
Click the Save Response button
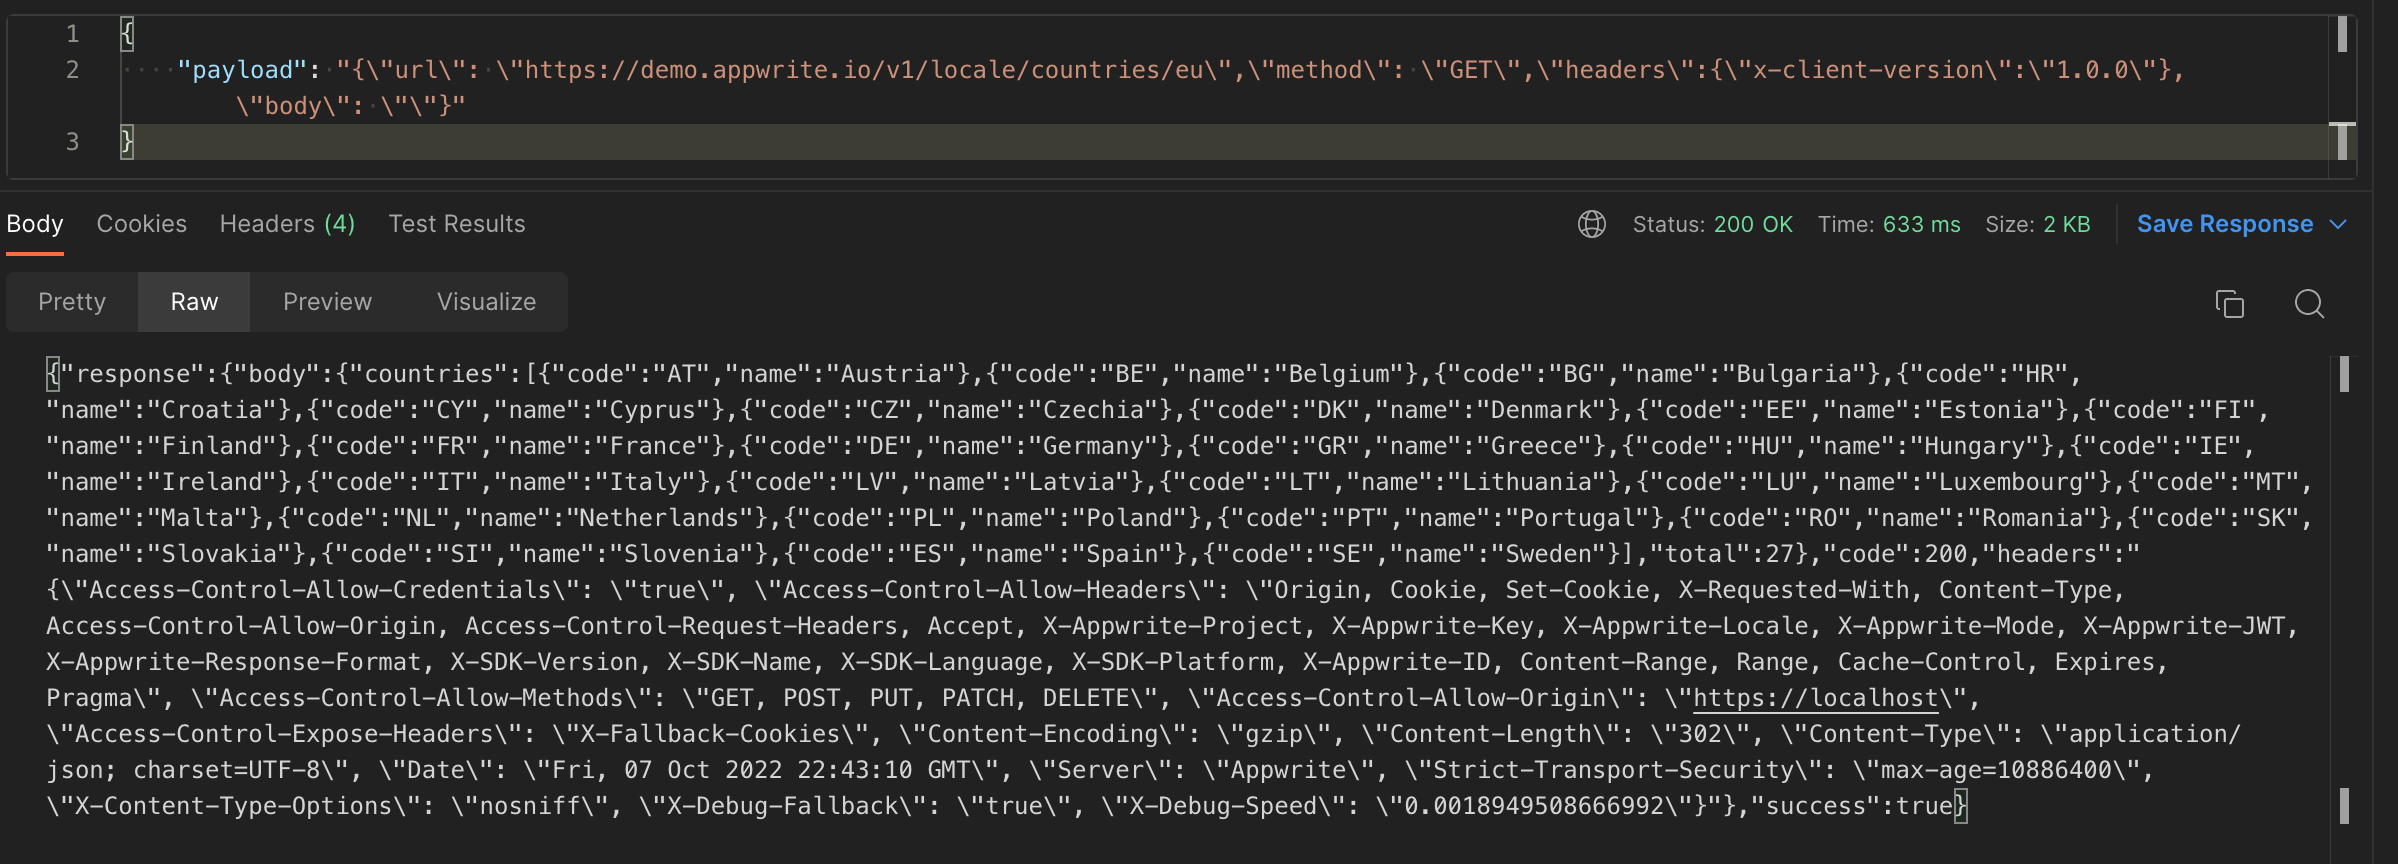(x=2225, y=224)
